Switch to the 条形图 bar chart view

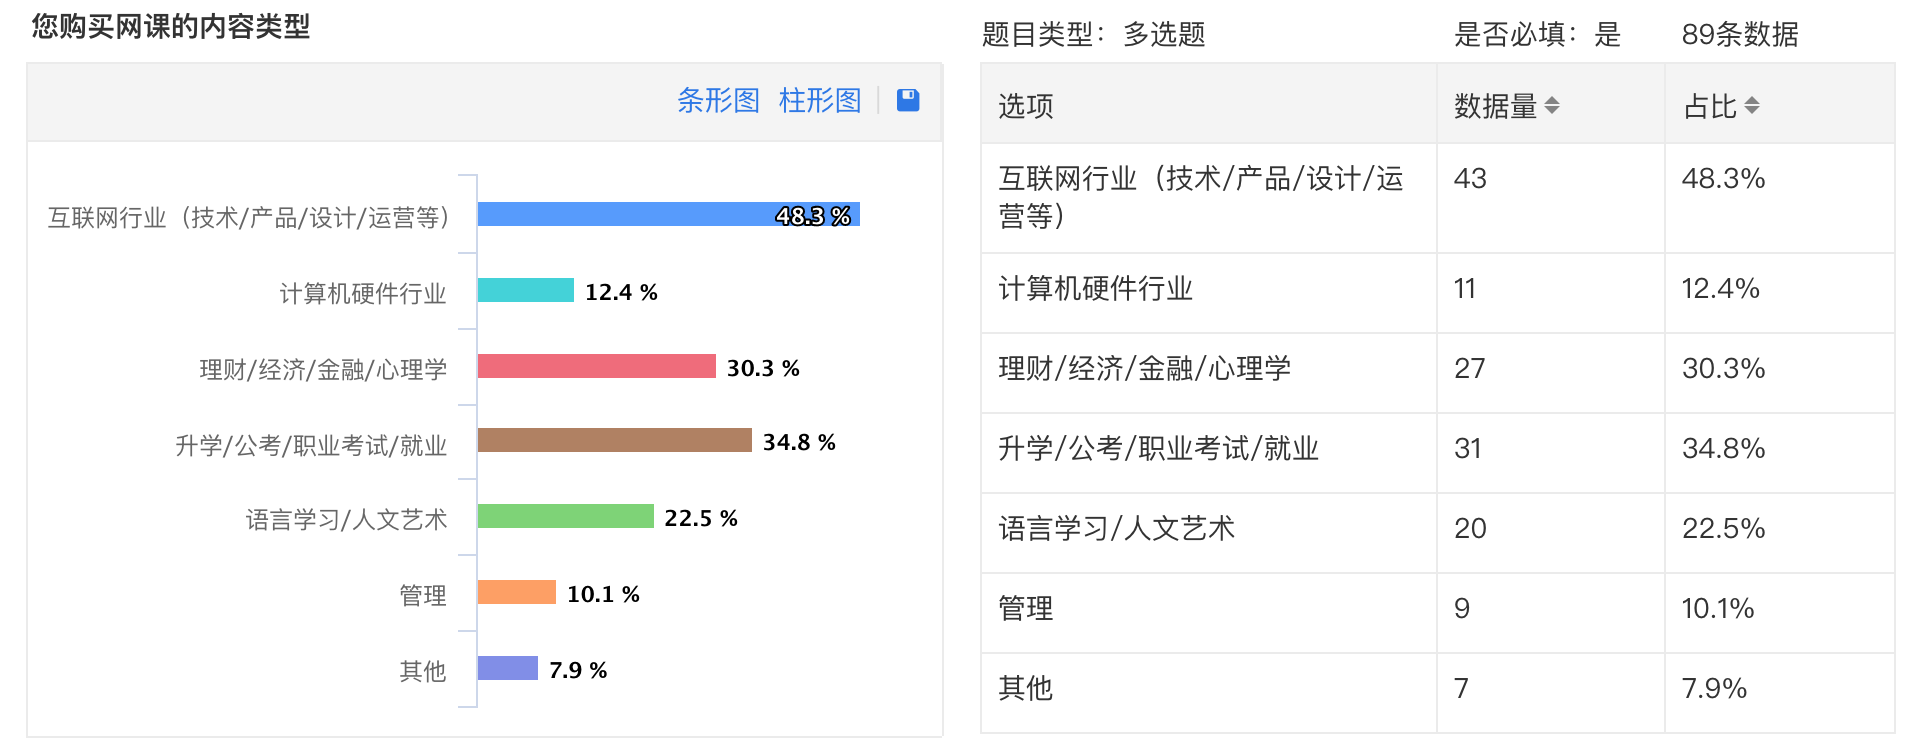[x=718, y=101]
